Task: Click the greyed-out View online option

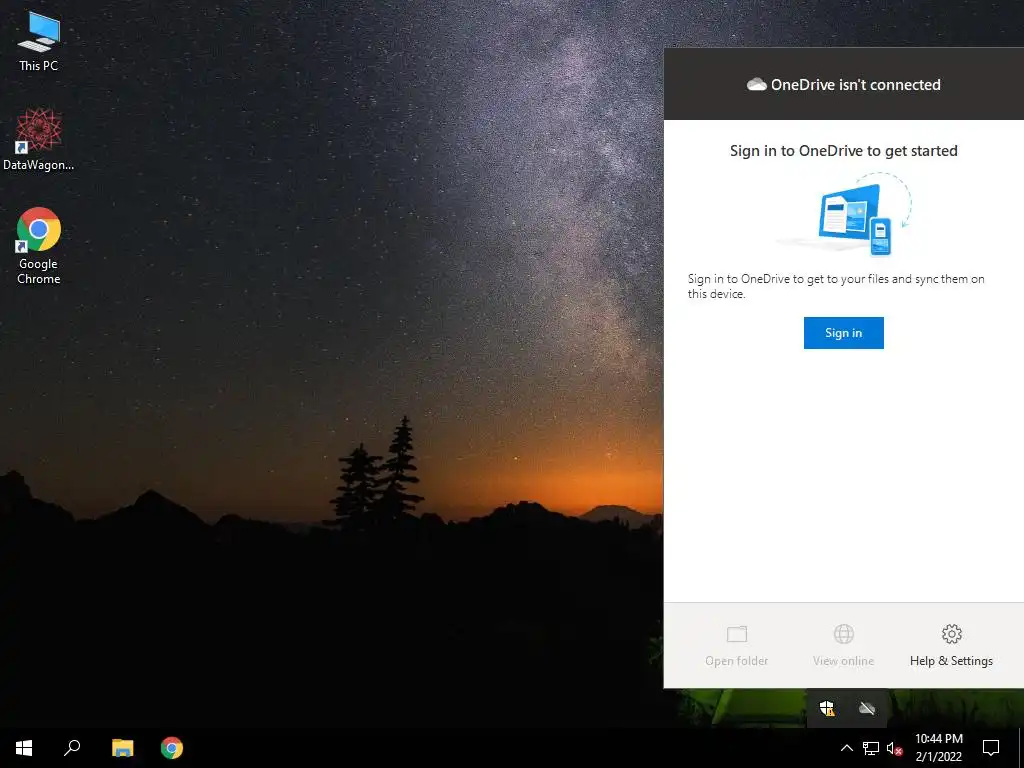Action: [843, 645]
